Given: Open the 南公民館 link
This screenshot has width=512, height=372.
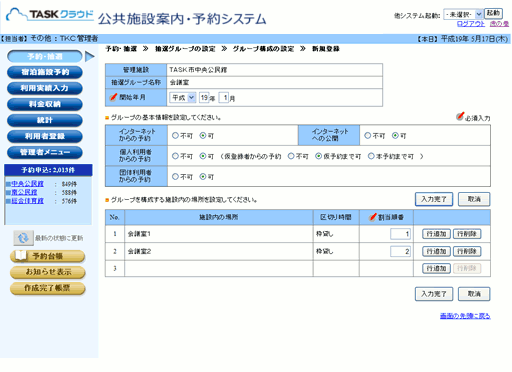Looking at the screenshot, I should pyautogui.click(x=24, y=192).
